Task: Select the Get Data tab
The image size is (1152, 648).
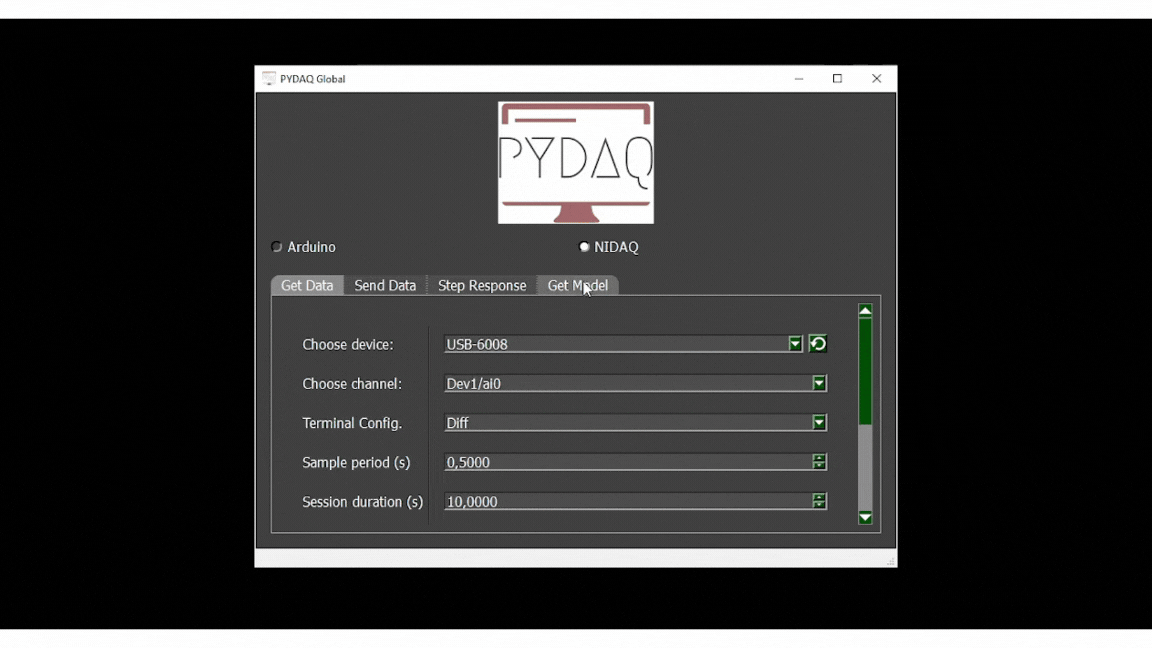Action: point(307,286)
